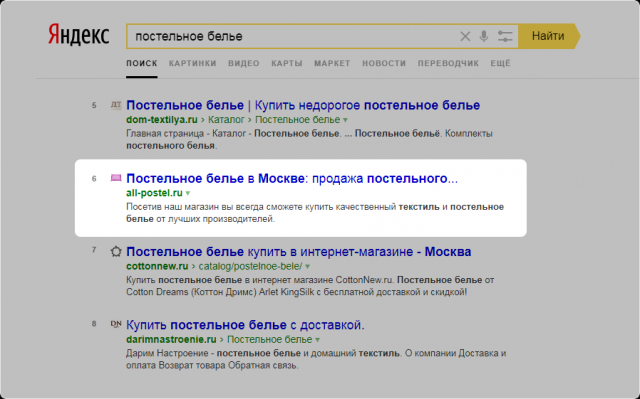Click the cottonnew.ru domain link
The height and width of the screenshot is (399, 640).
[x=157, y=266]
